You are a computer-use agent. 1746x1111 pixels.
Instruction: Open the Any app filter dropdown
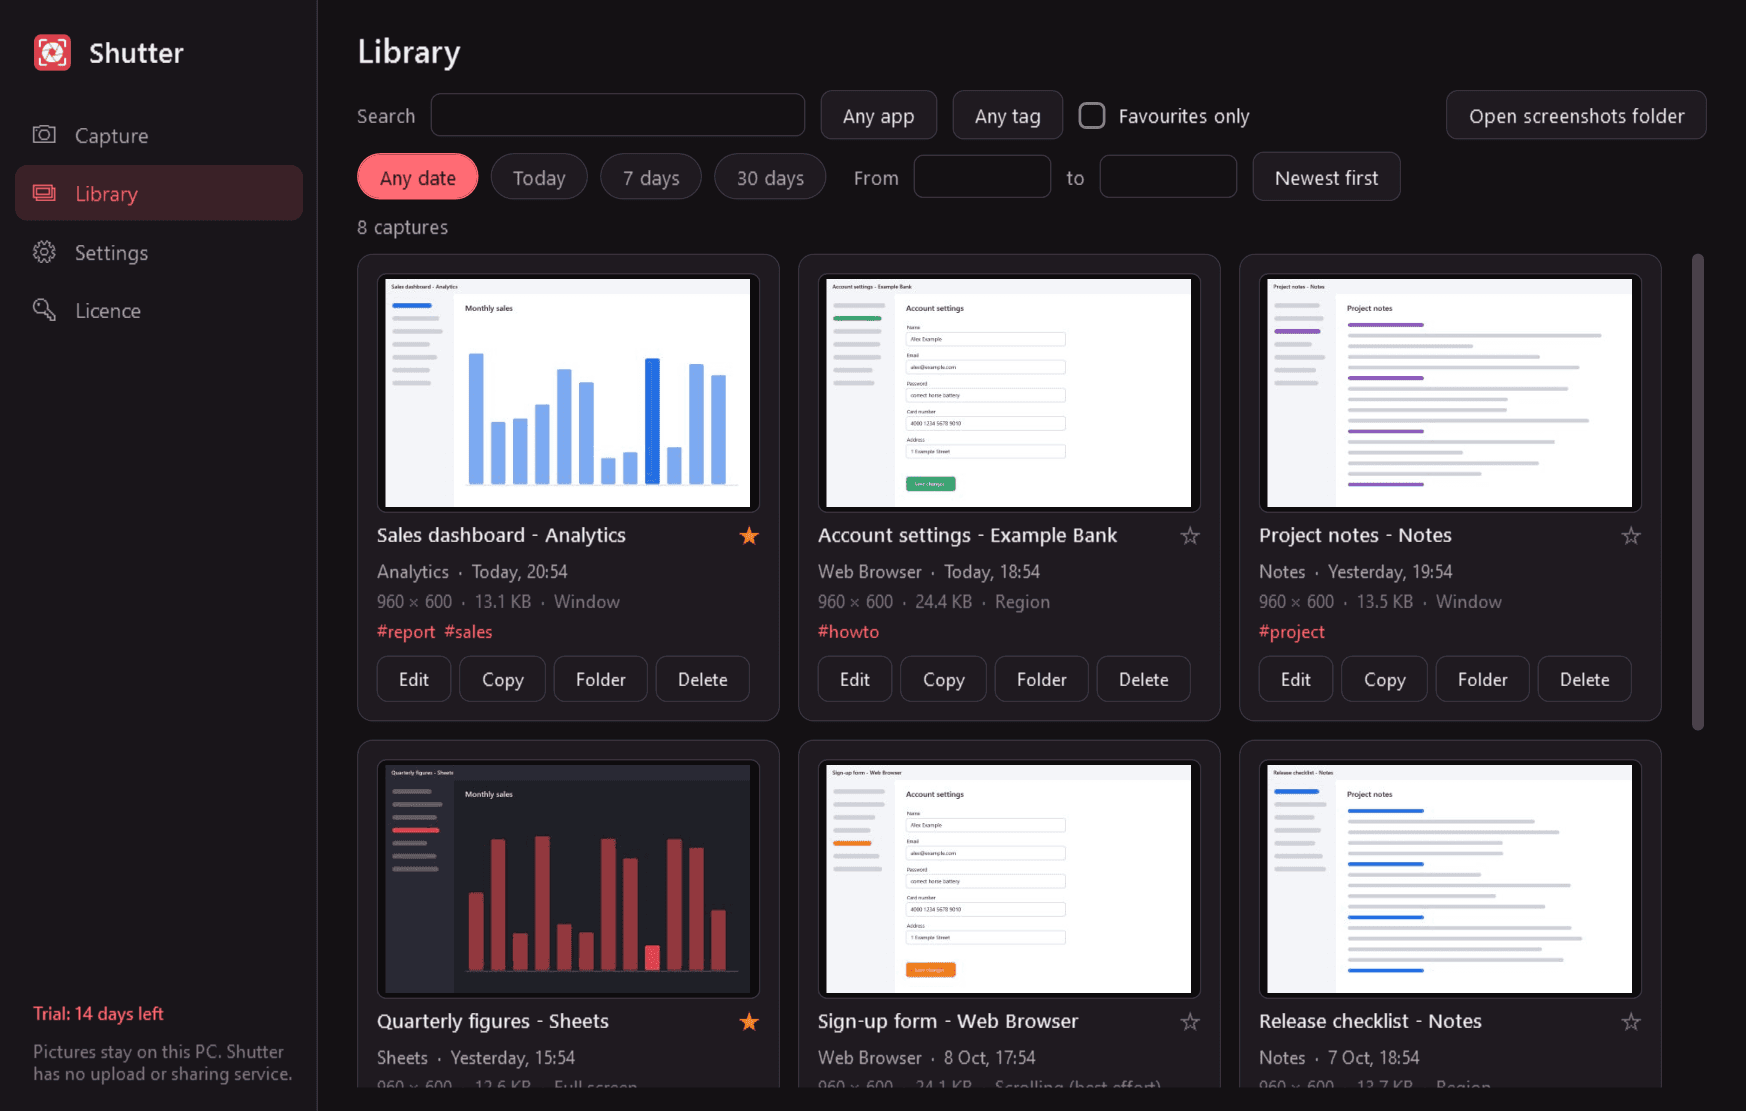tap(878, 116)
